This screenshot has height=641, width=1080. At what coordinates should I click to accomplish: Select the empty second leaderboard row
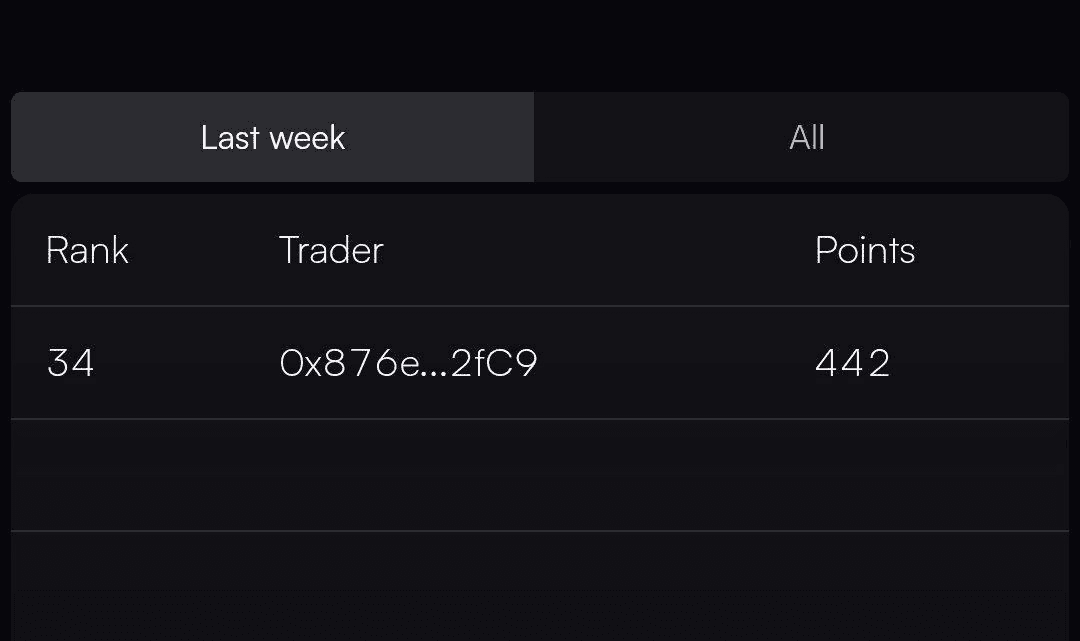[x=540, y=474]
